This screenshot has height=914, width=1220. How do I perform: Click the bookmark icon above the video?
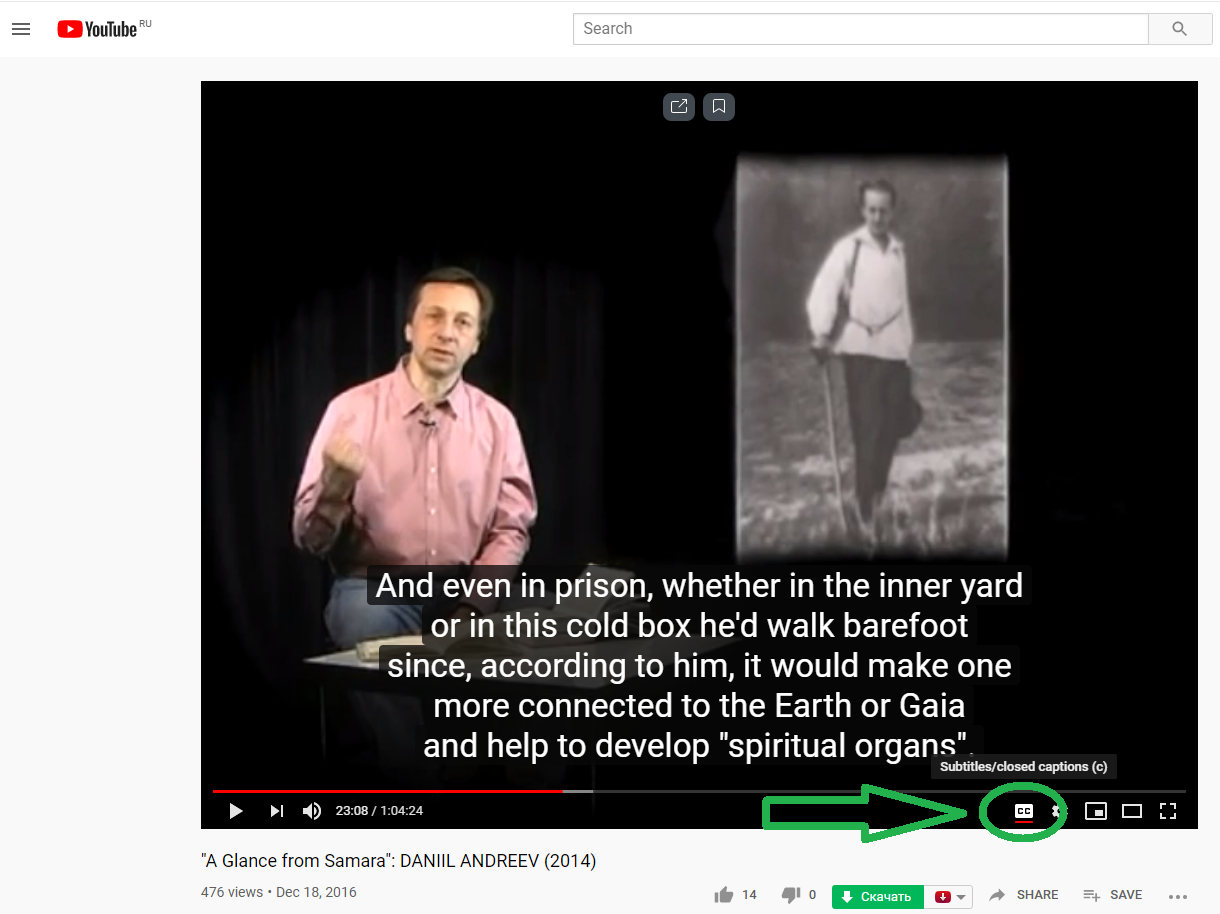719,106
